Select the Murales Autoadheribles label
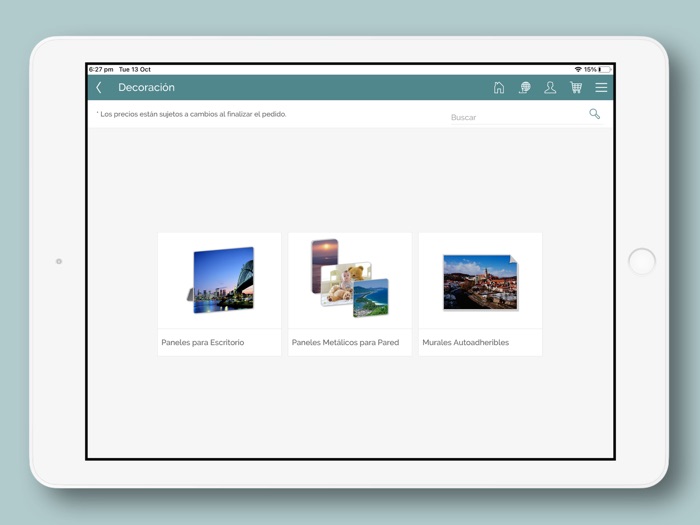Screen dimensions: 700x525 [x=465, y=342]
